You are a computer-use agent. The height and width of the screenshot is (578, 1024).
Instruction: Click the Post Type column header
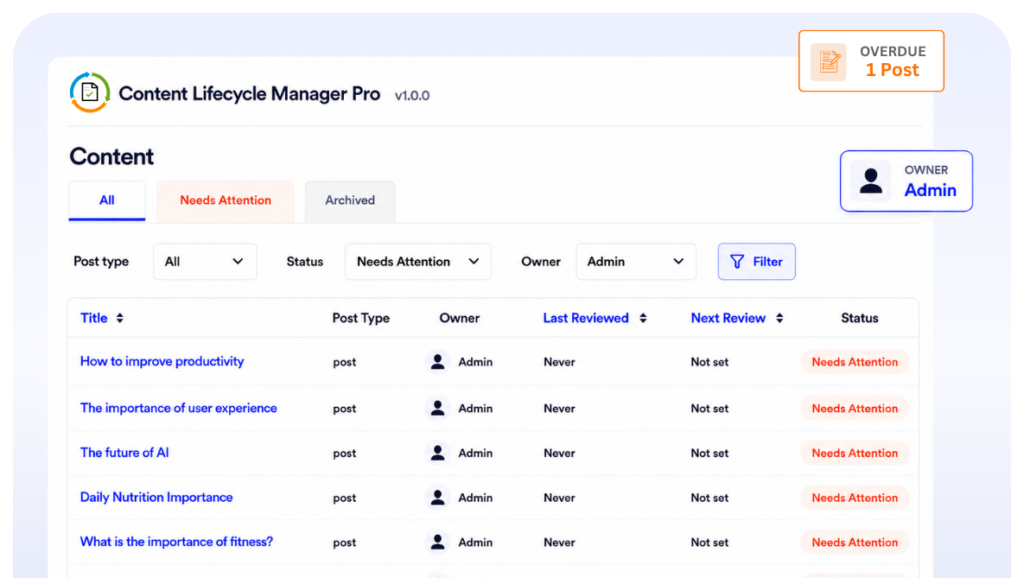coord(360,318)
